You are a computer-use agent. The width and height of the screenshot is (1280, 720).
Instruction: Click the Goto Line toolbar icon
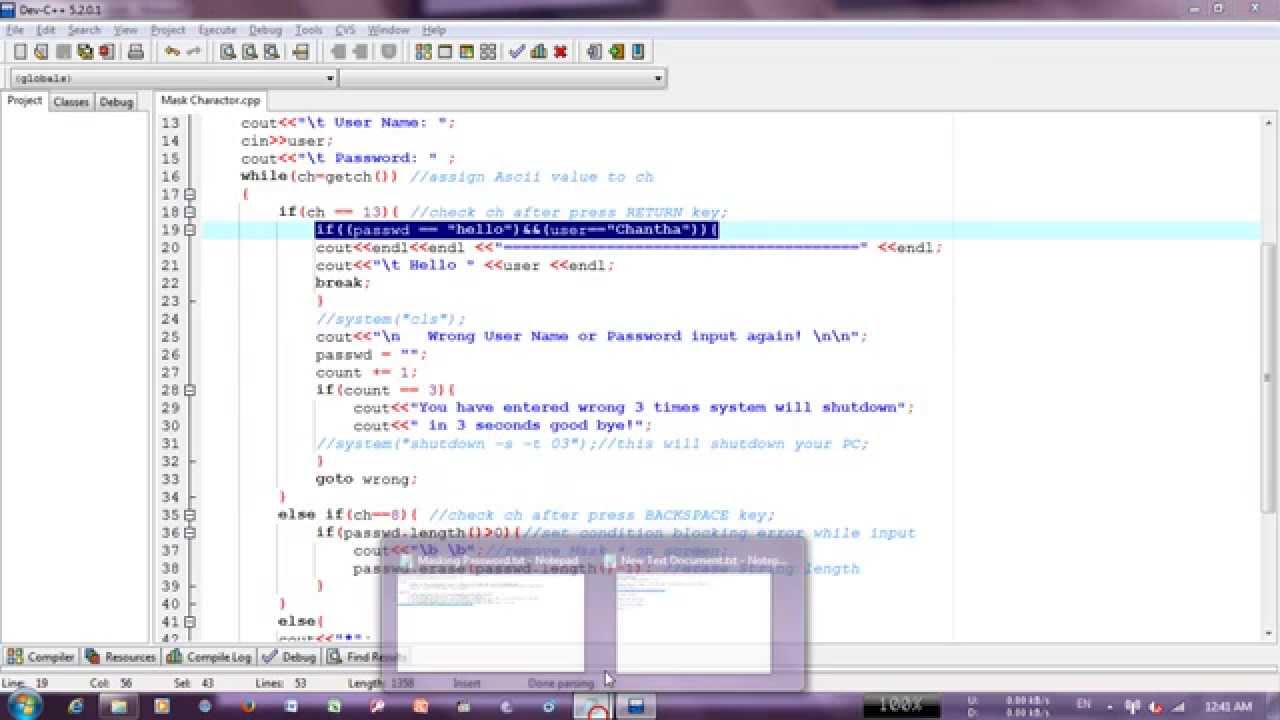pyautogui.click(x=299, y=52)
